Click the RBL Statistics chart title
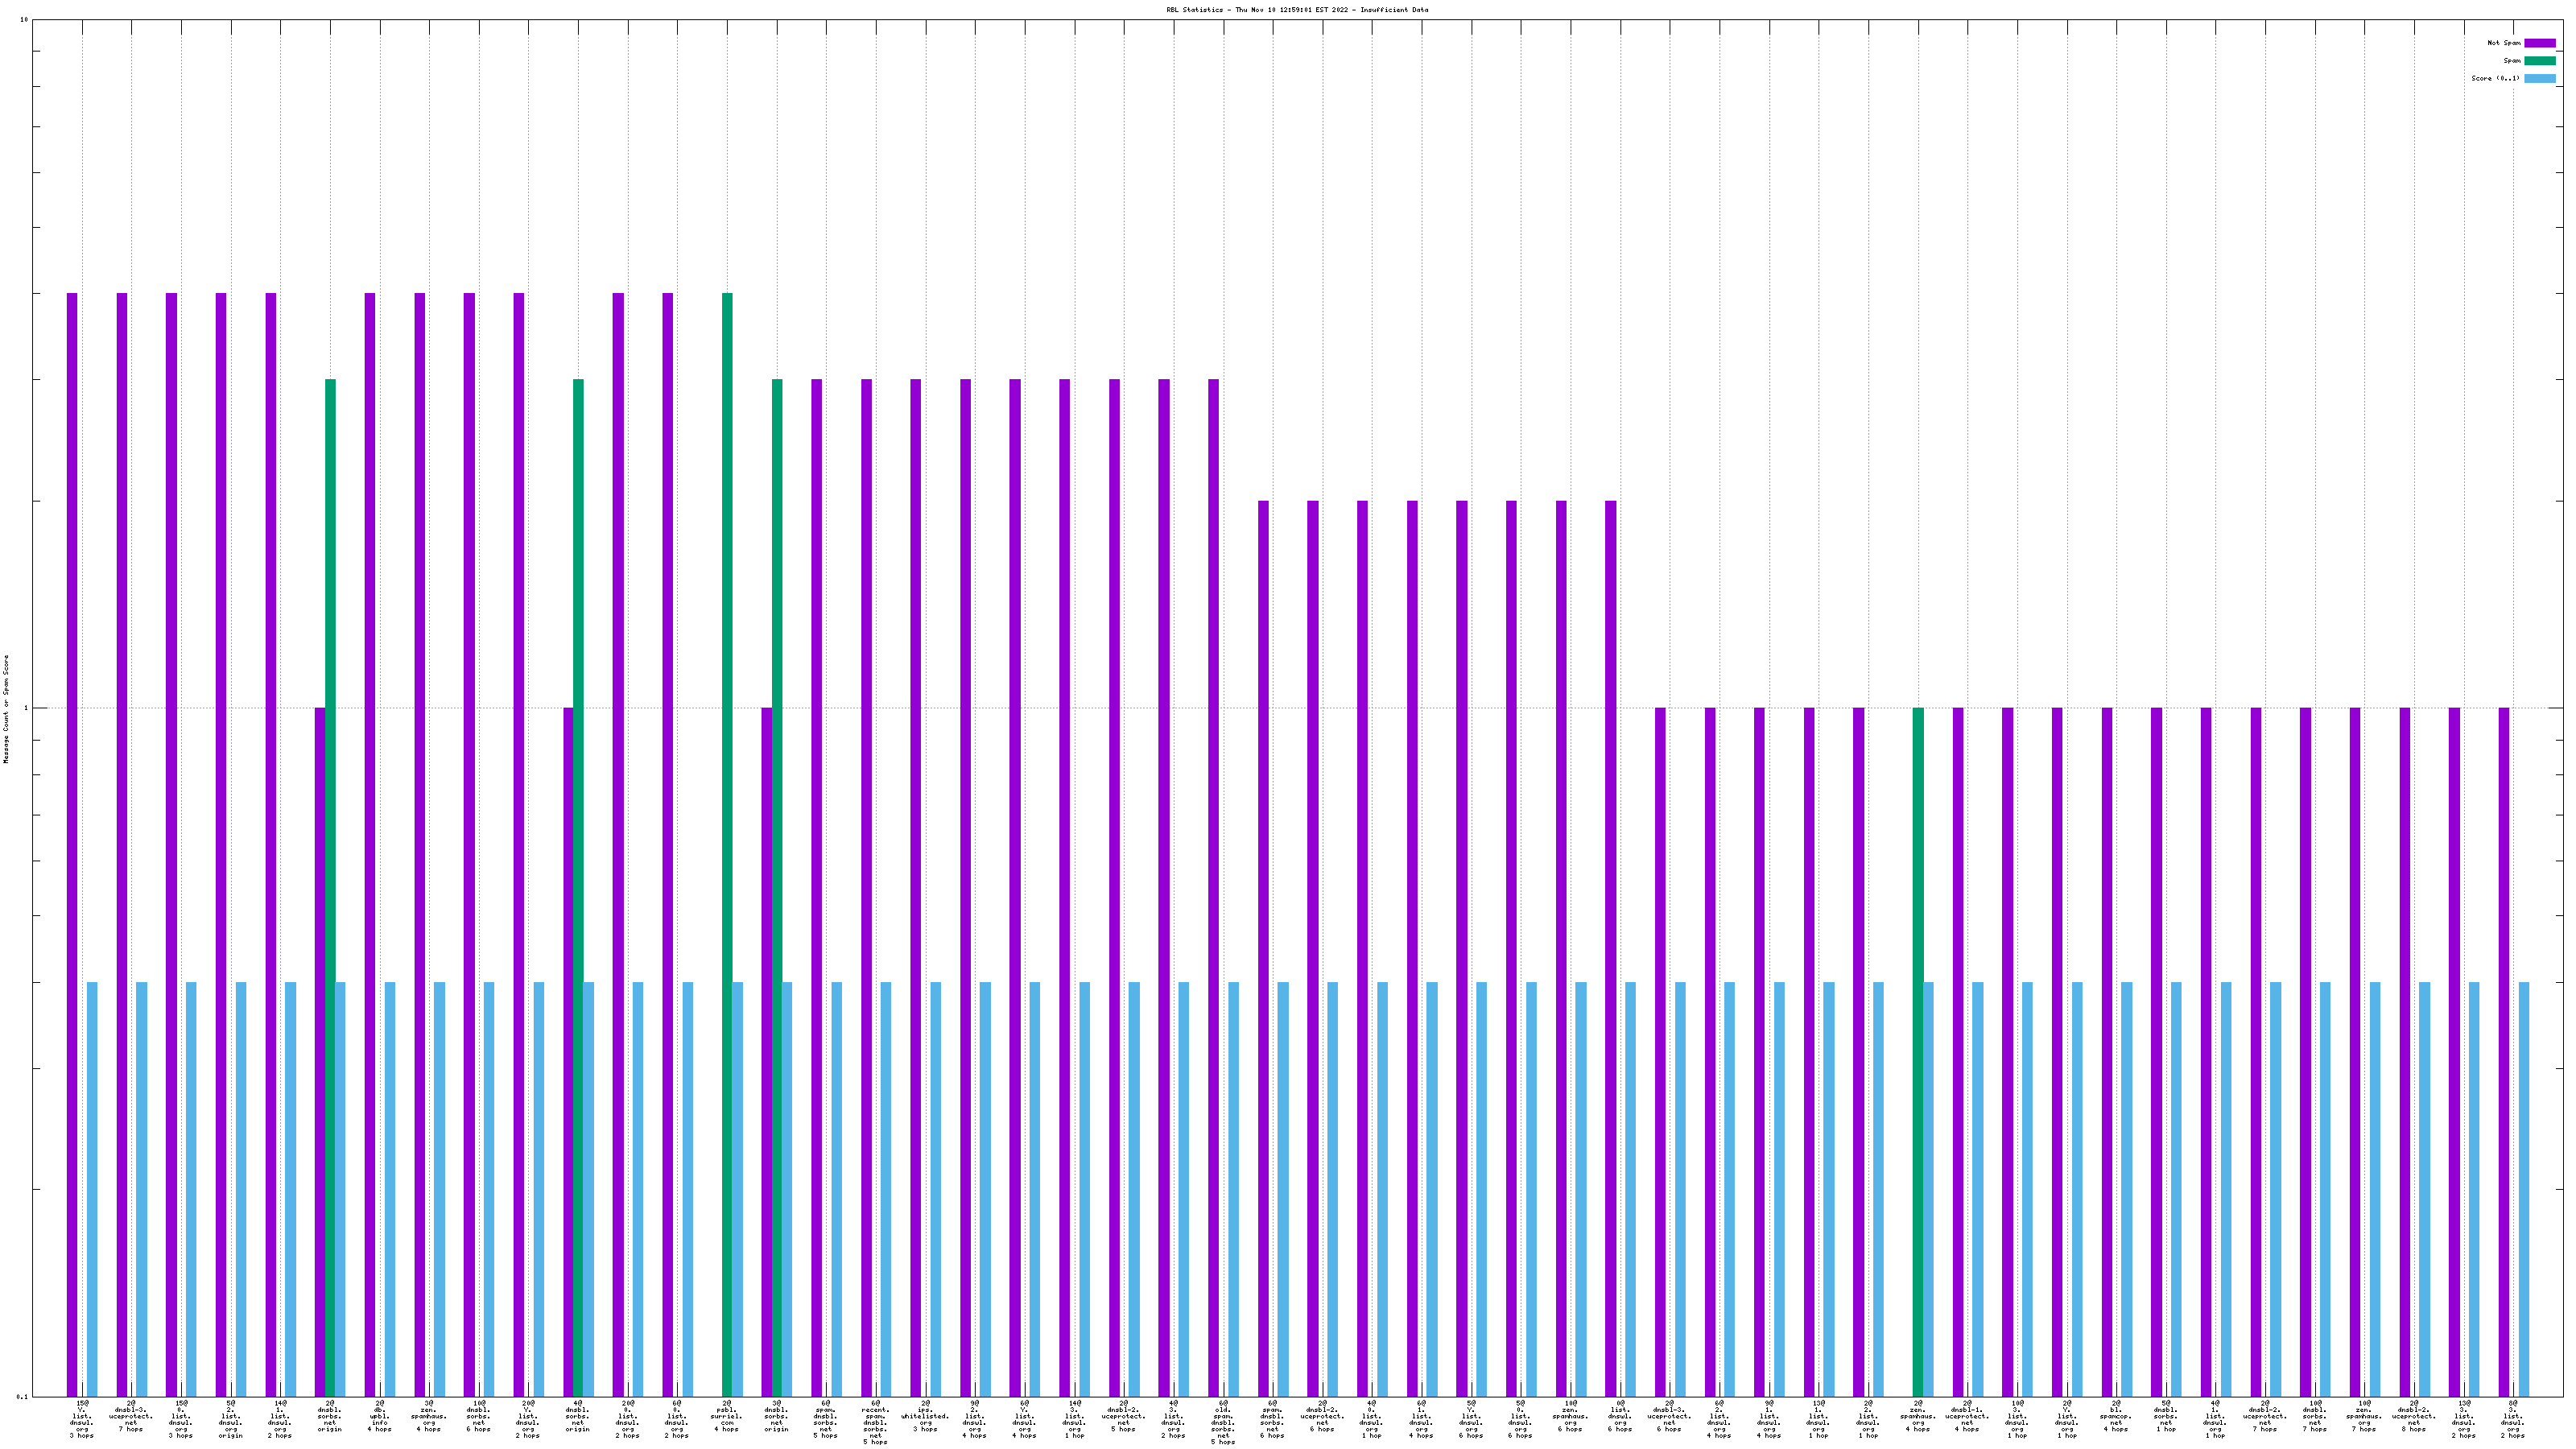The width and height of the screenshot is (2576, 1449). pos(1296,10)
